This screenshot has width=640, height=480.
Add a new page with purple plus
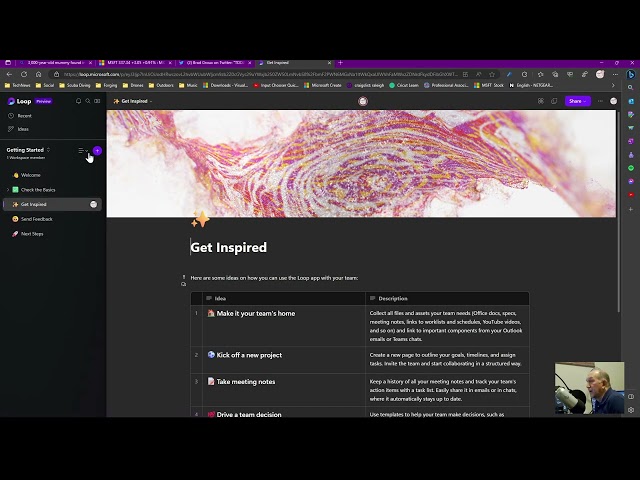click(97, 151)
